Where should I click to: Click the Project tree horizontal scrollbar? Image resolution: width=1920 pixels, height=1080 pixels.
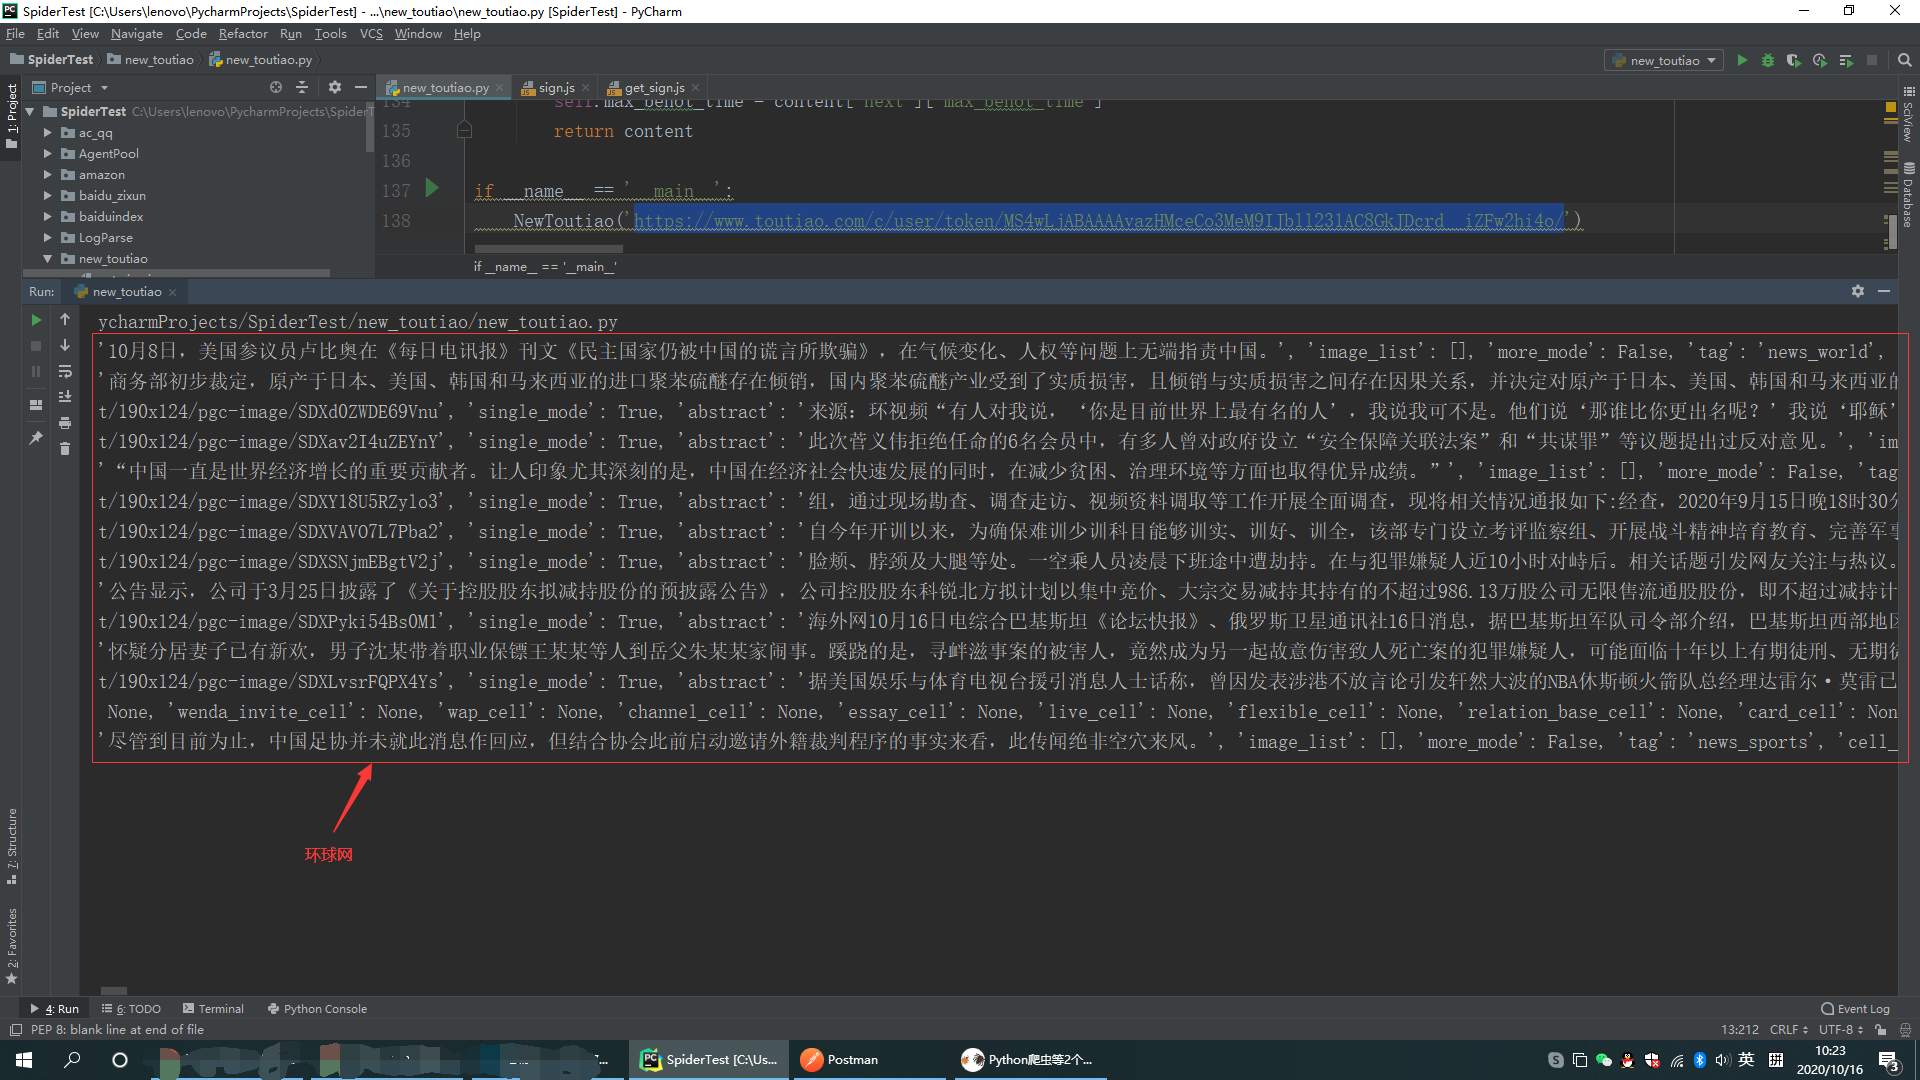(177, 272)
